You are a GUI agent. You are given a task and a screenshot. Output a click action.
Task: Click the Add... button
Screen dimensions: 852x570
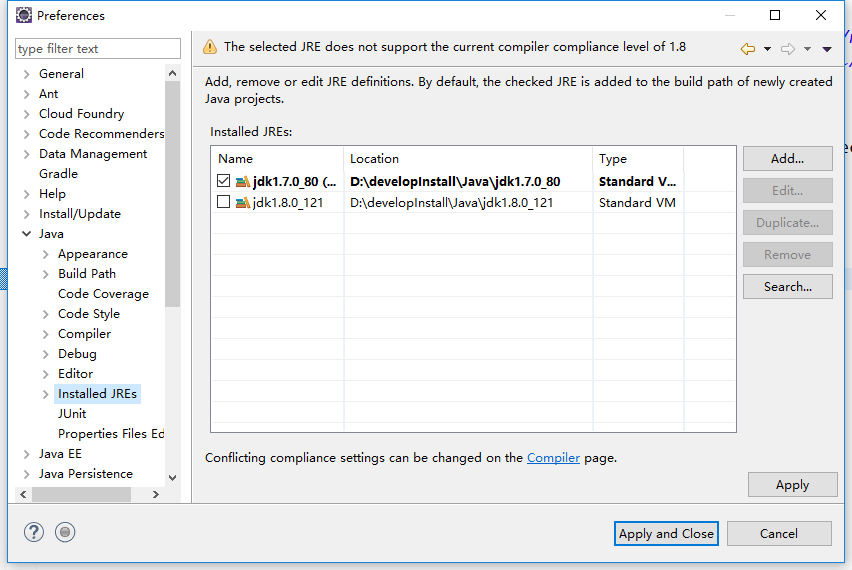[x=787, y=159]
